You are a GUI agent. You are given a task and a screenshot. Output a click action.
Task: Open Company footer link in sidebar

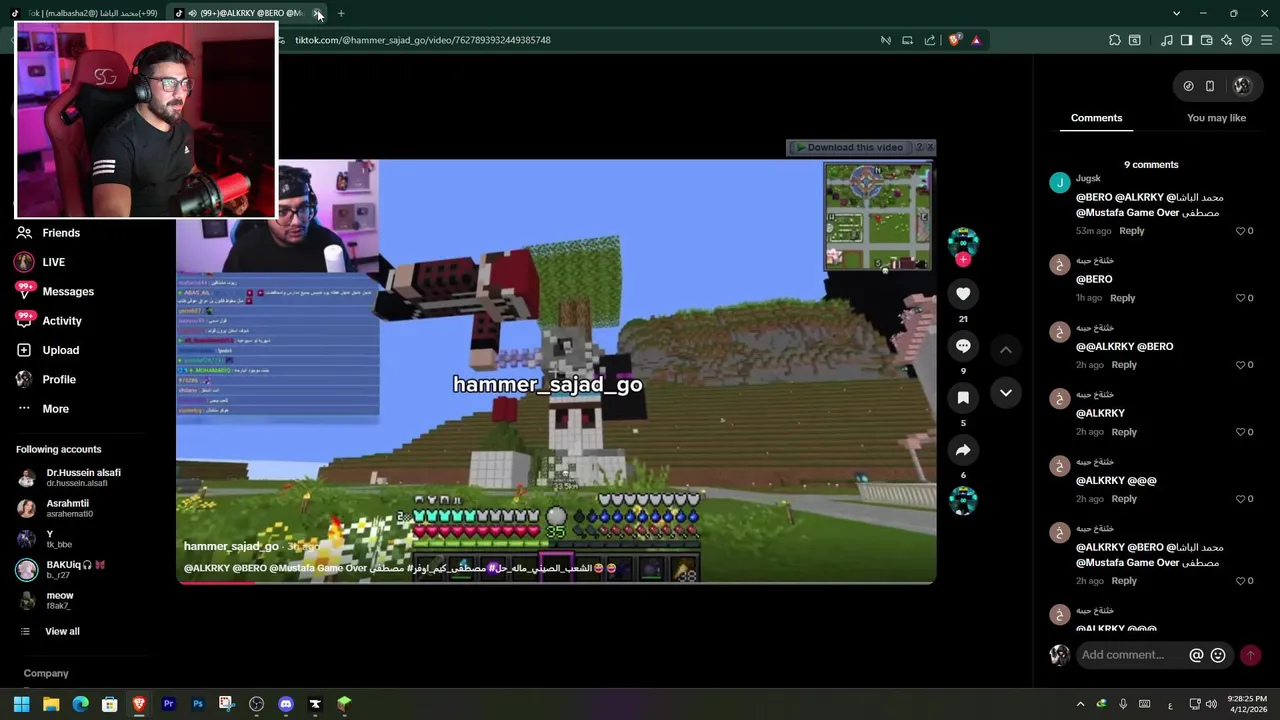[46, 673]
